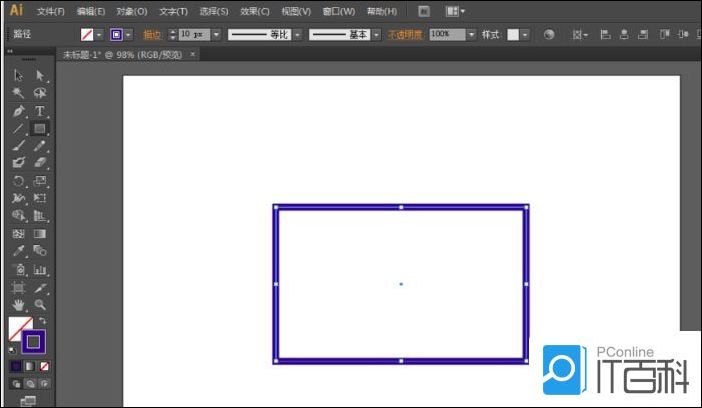This screenshot has height=408, width=702.
Task: Select the Pen tool
Action: coord(18,111)
